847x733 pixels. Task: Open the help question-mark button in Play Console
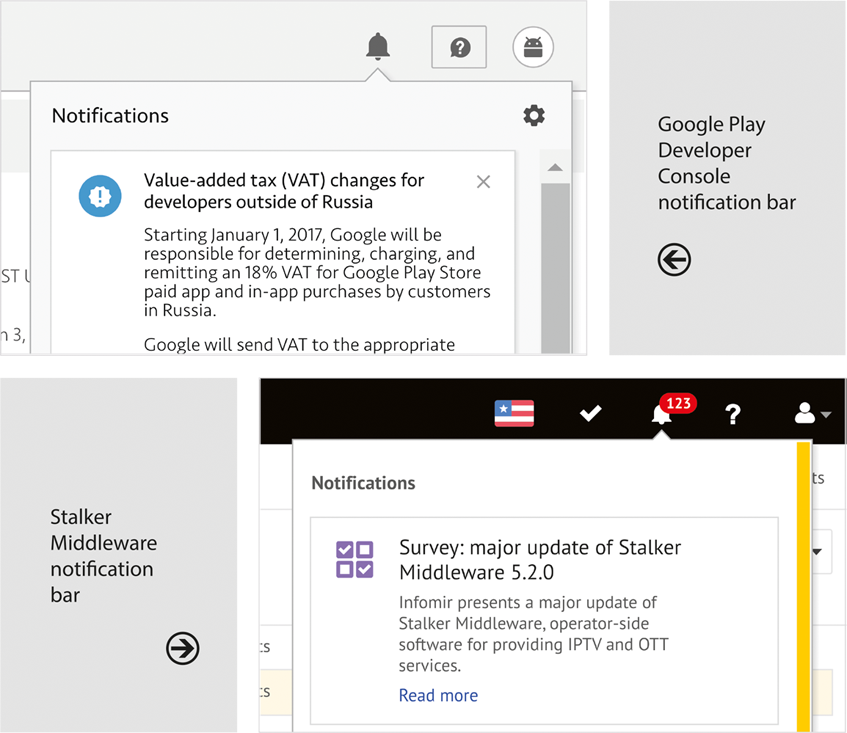click(x=459, y=47)
